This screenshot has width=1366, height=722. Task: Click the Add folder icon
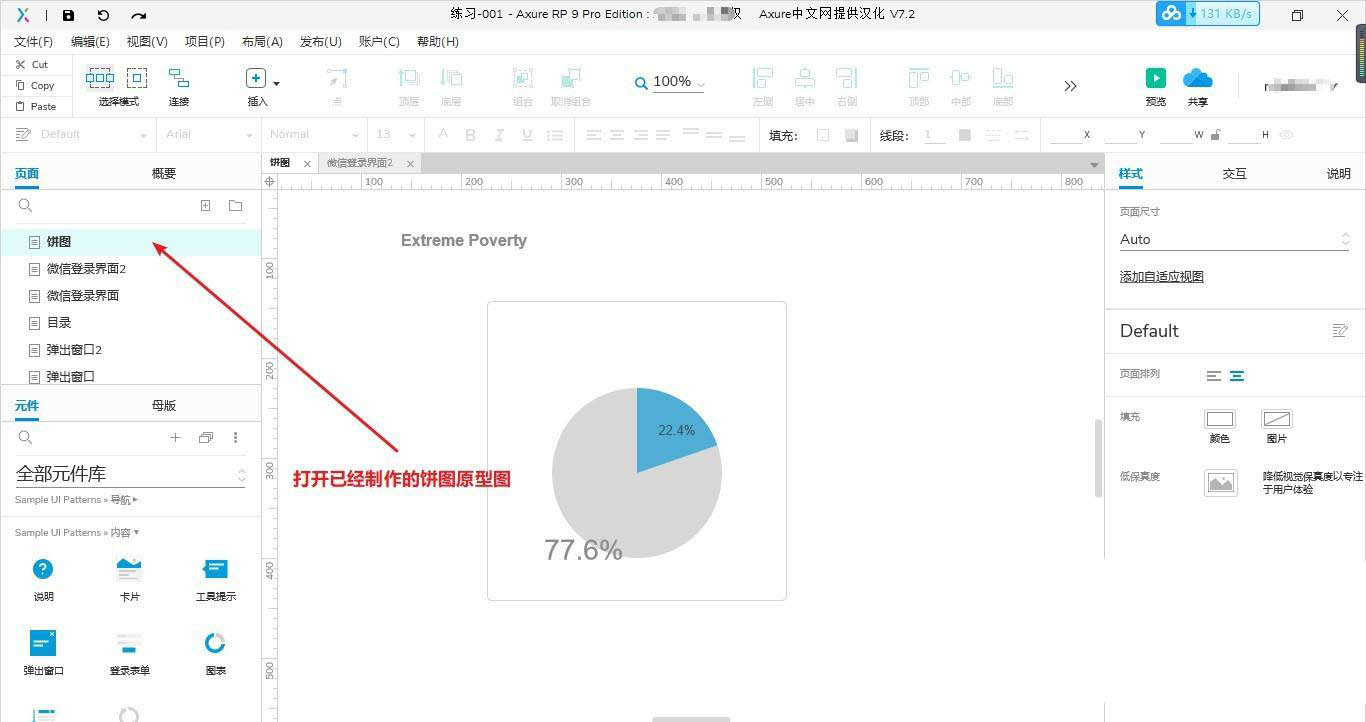(235, 205)
